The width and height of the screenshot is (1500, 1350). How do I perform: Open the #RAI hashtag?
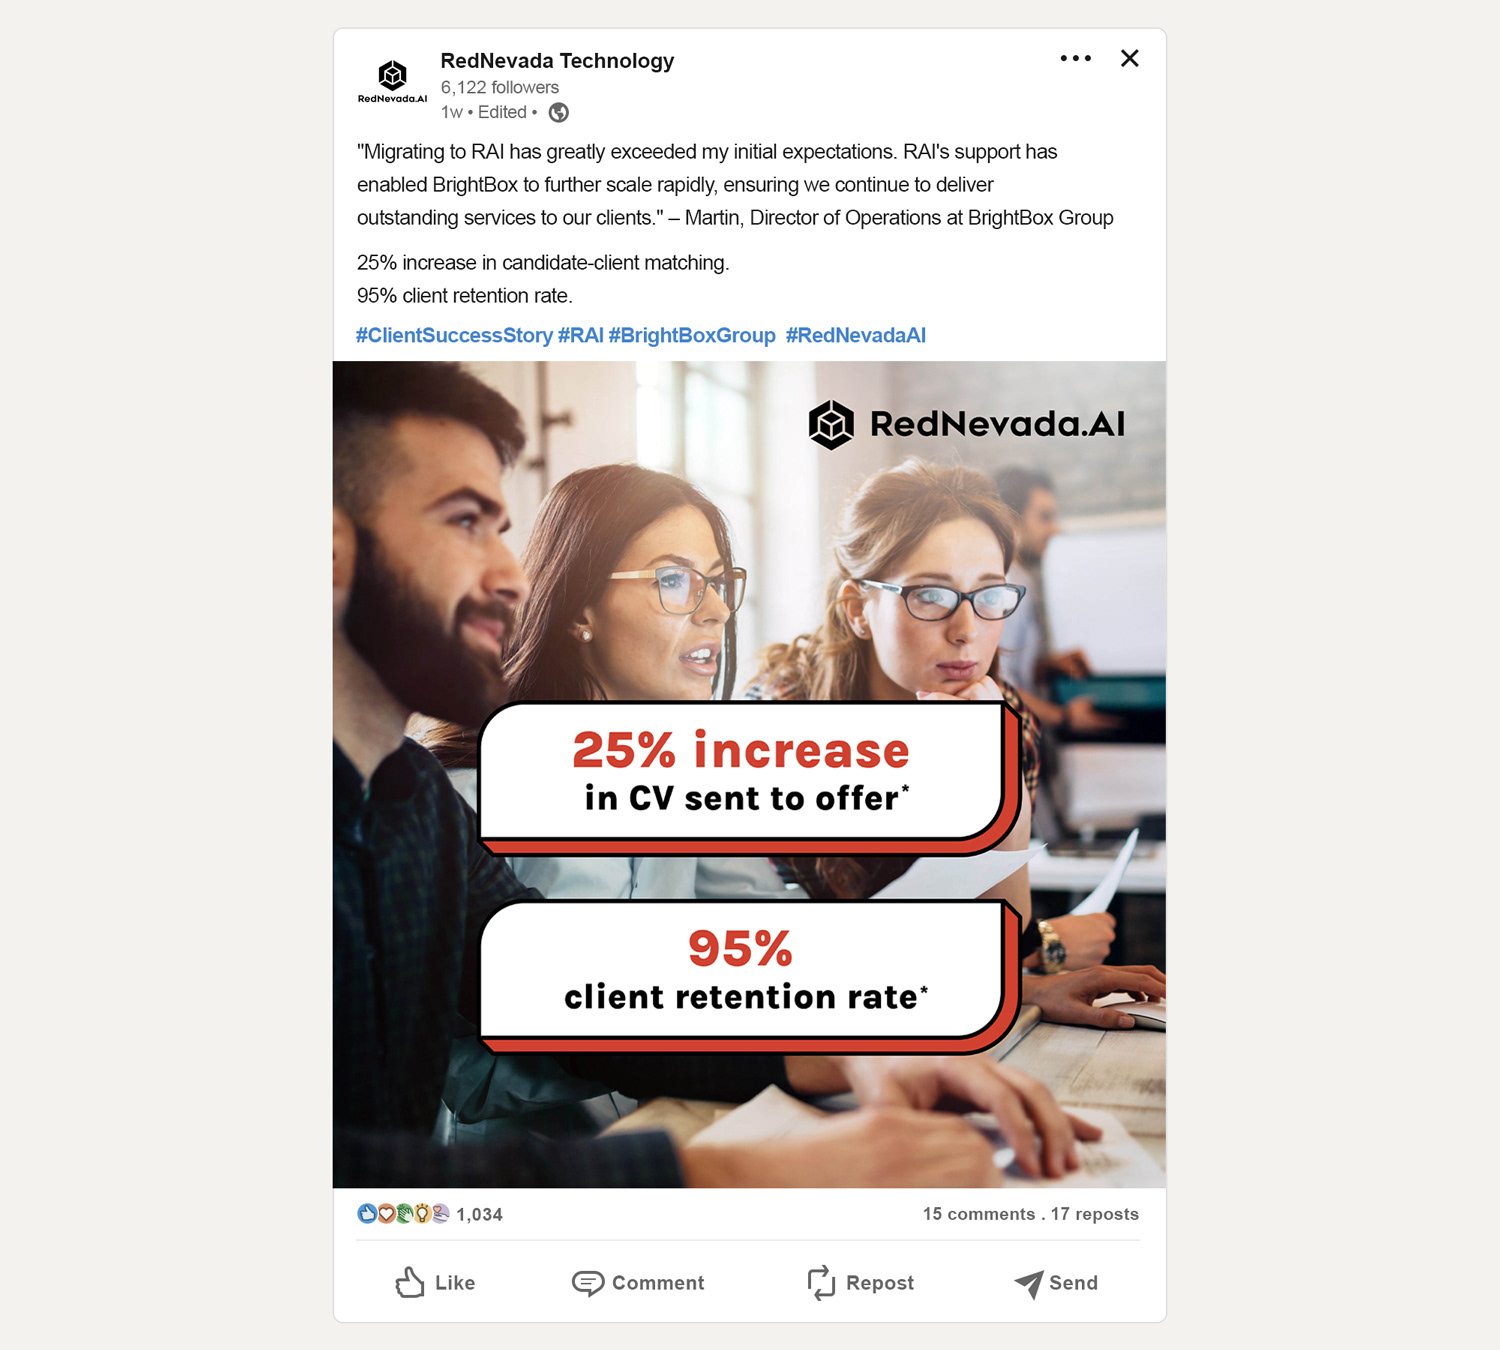[581, 336]
